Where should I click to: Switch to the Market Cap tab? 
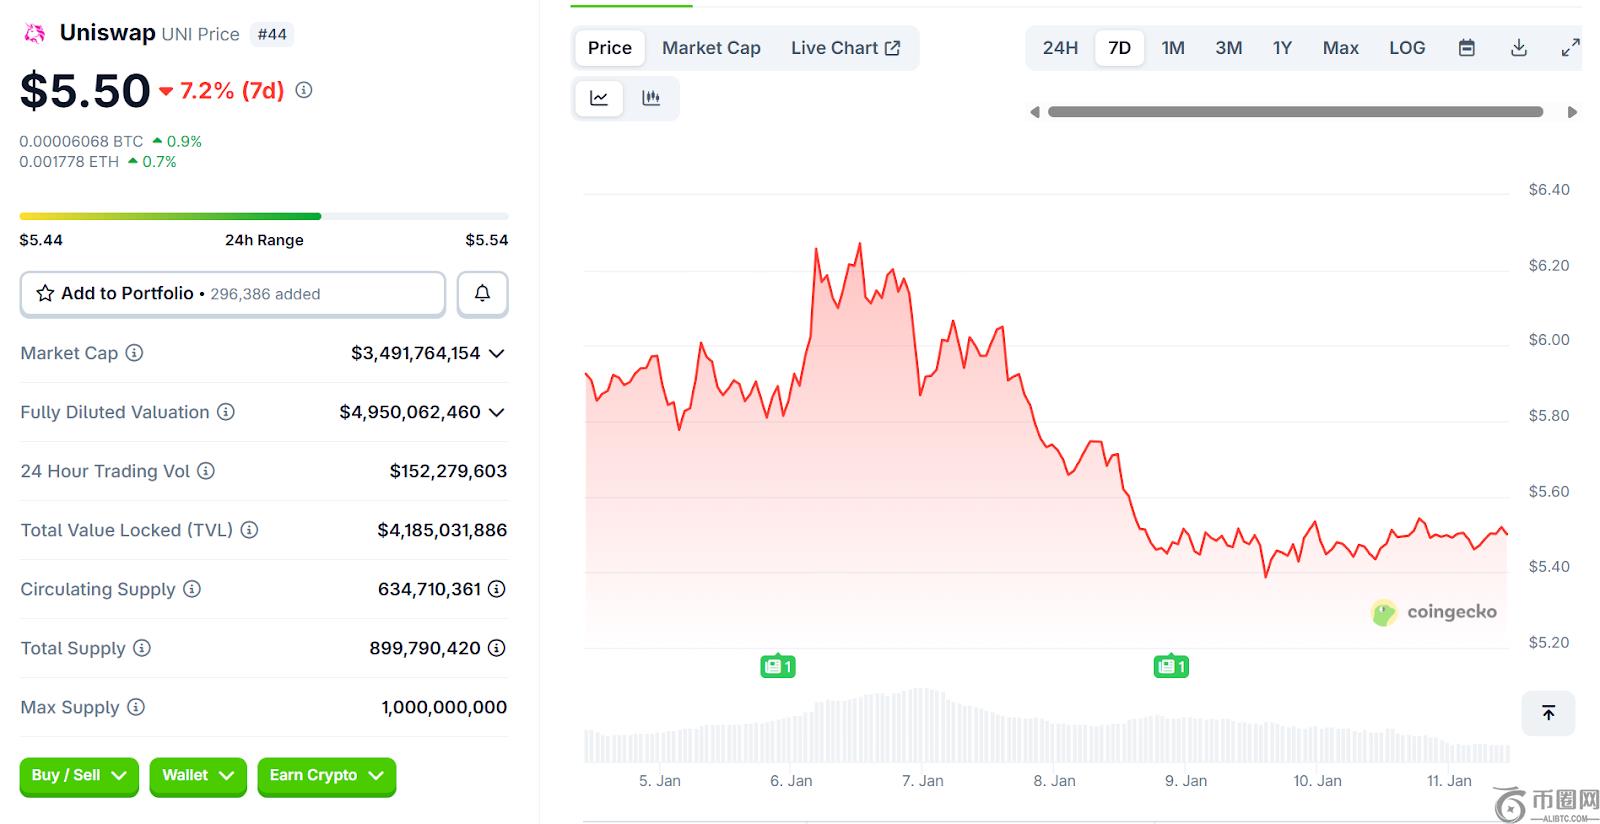(711, 48)
